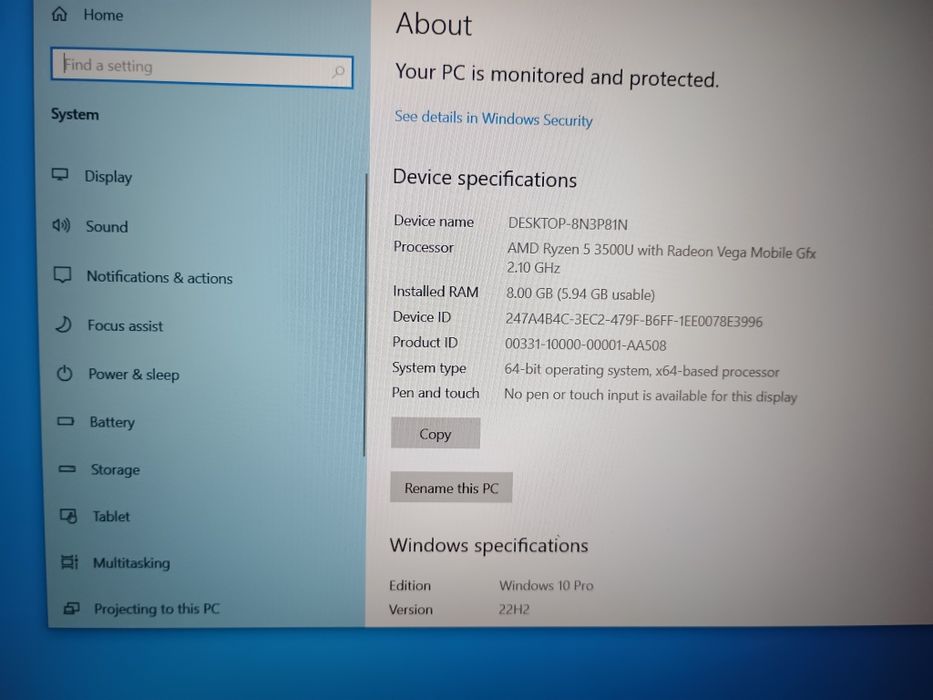Click the Battery icon
This screenshot has height=700, width=933.
[x=65, y=421]
